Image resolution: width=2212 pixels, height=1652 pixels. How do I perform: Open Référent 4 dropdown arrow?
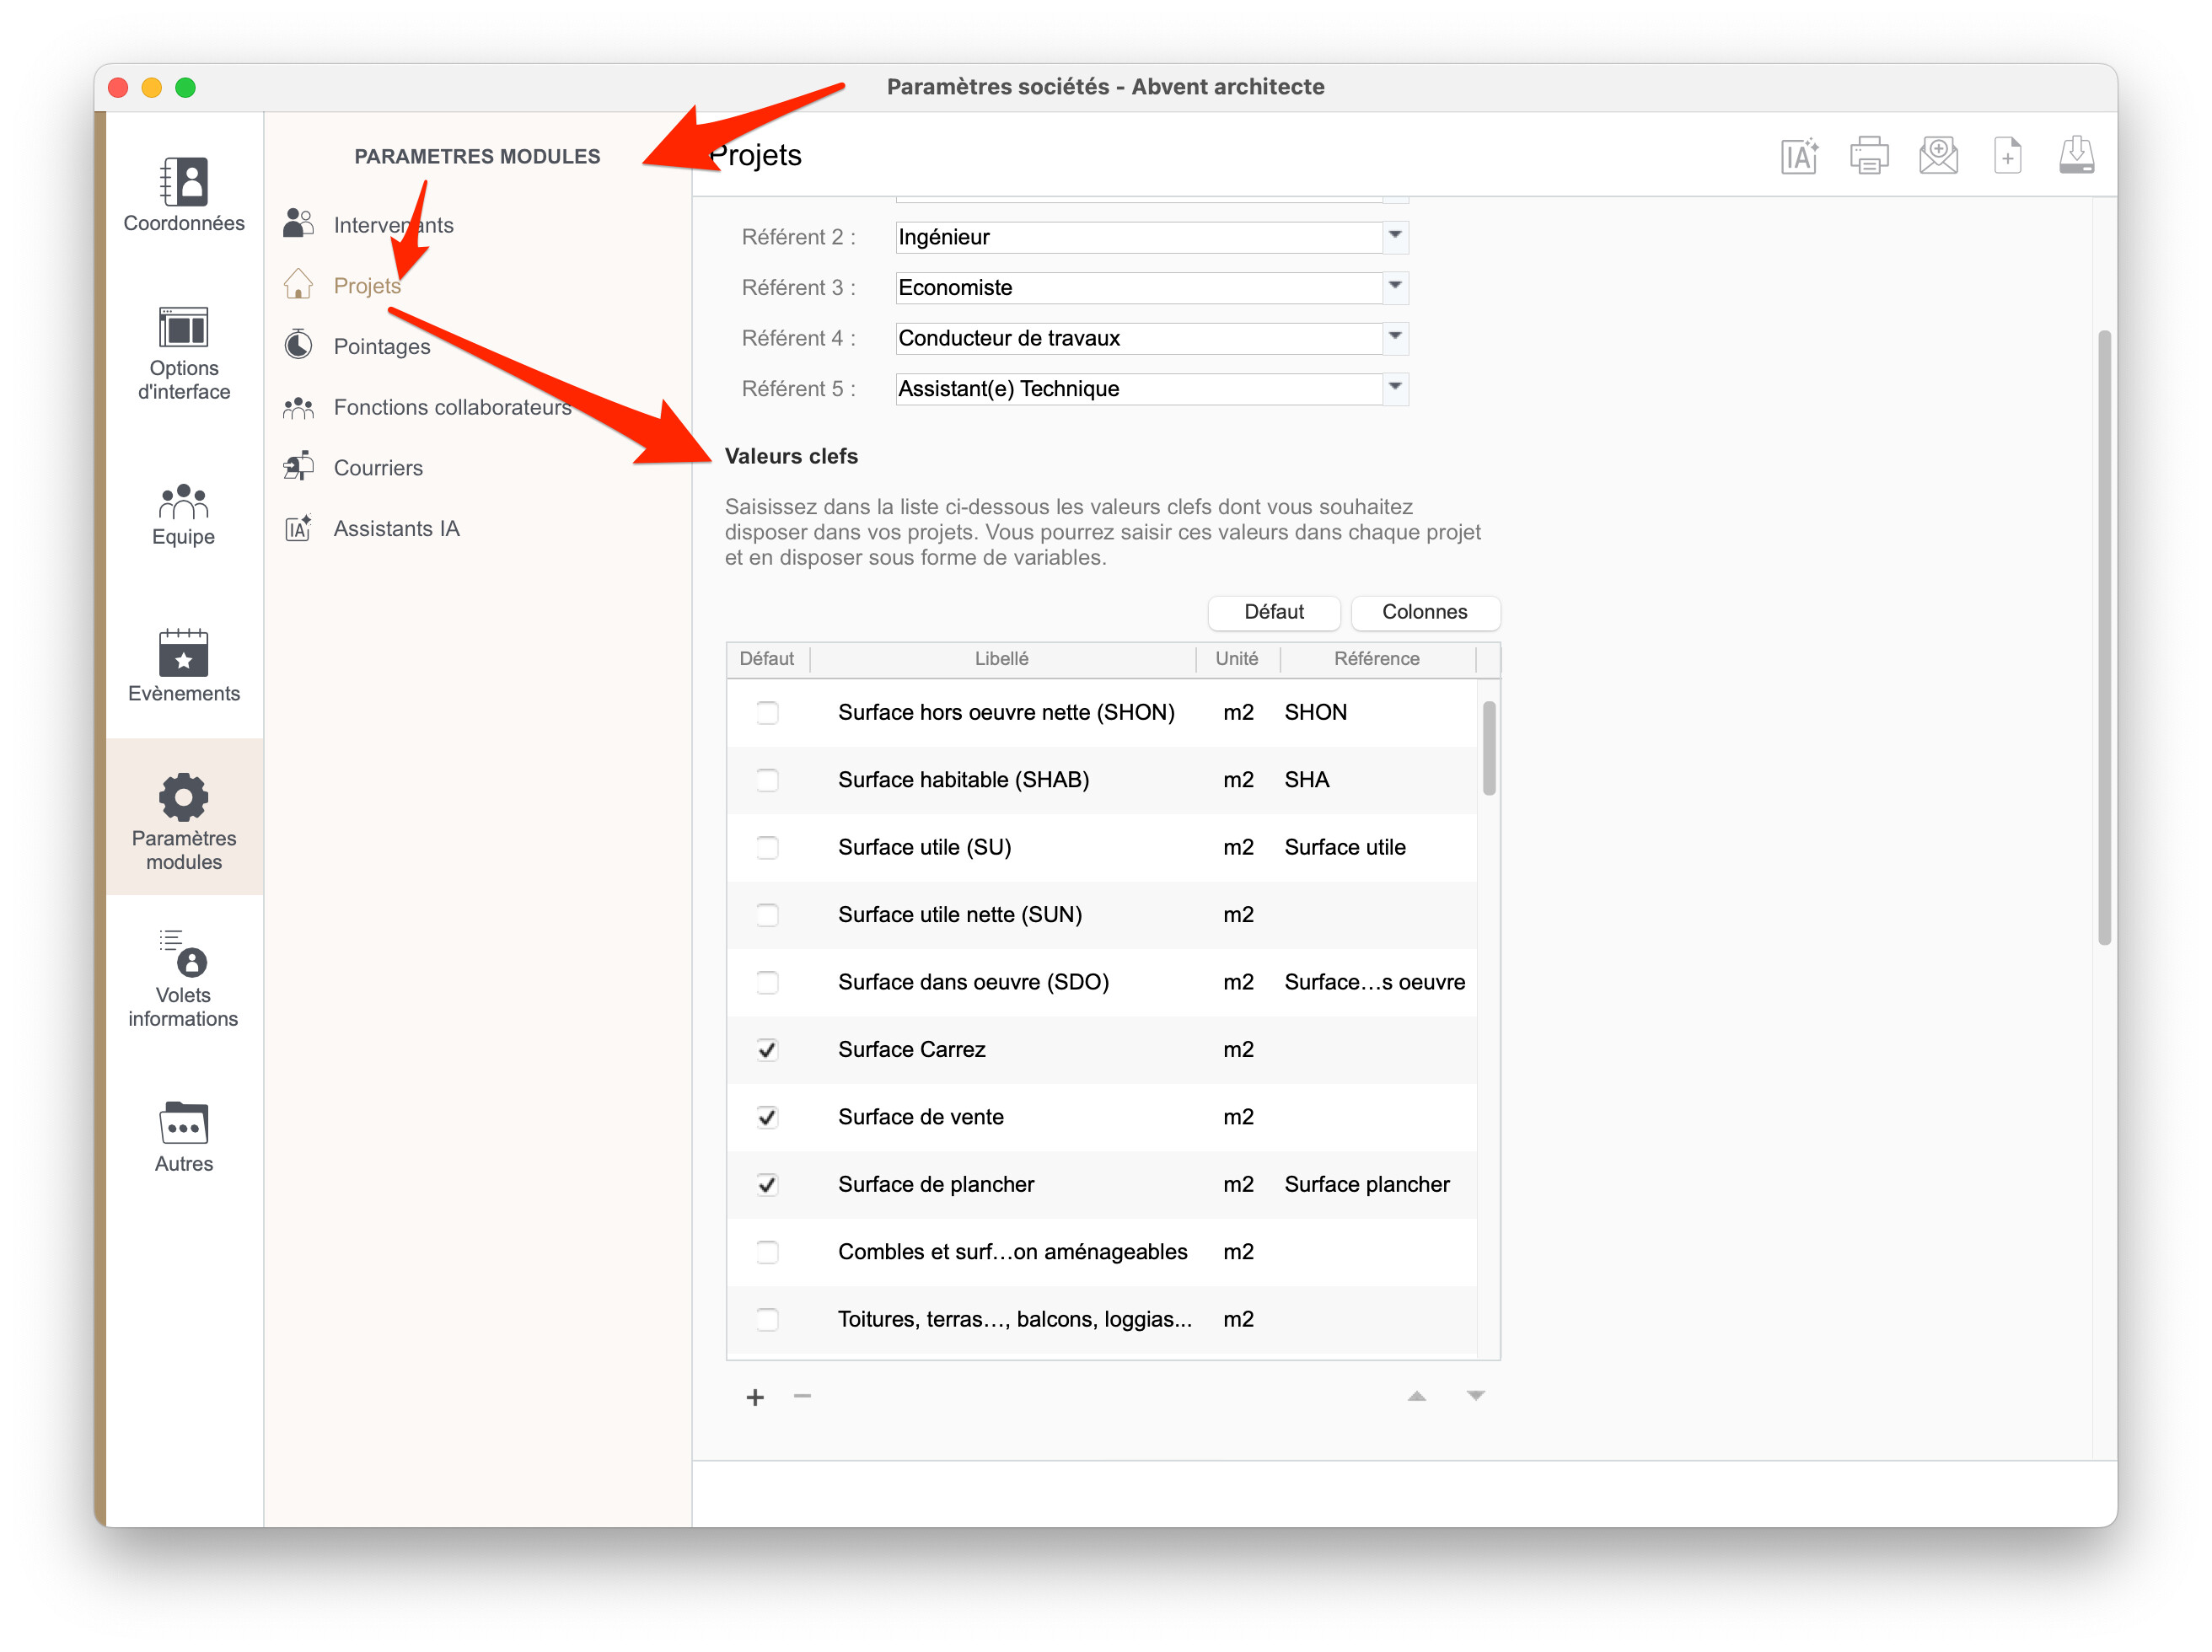tap(1395, 338)
